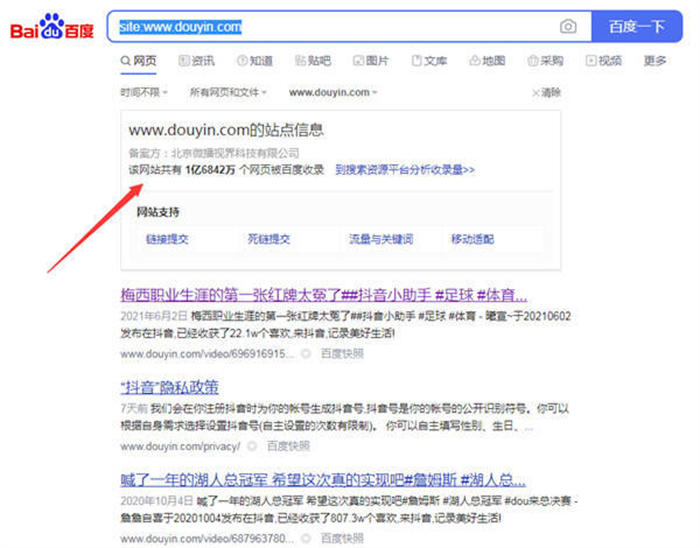Open 到搜索资源平台分析收录量 link
The image size is (700, 548).
coord(405,170)
